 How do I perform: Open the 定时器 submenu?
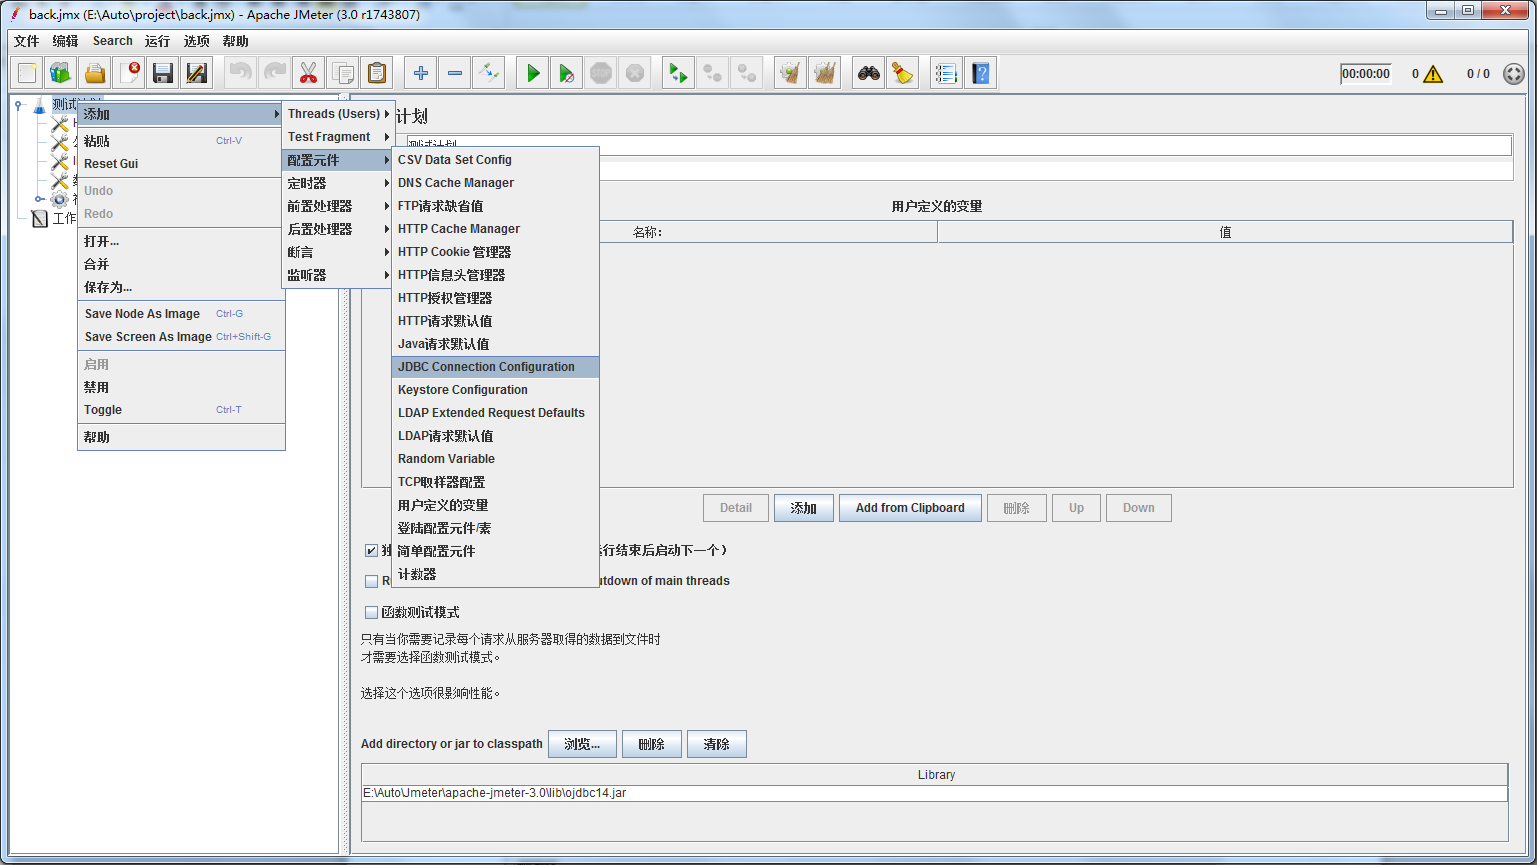pos(338,183)
